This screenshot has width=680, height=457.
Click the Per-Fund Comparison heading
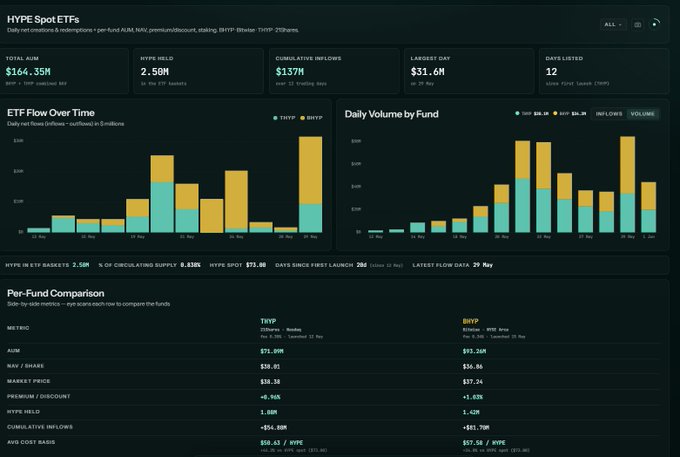click(56, 294)
